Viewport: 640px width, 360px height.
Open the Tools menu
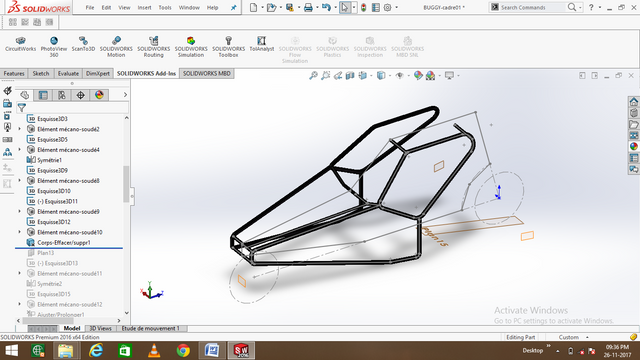(165, 7)
